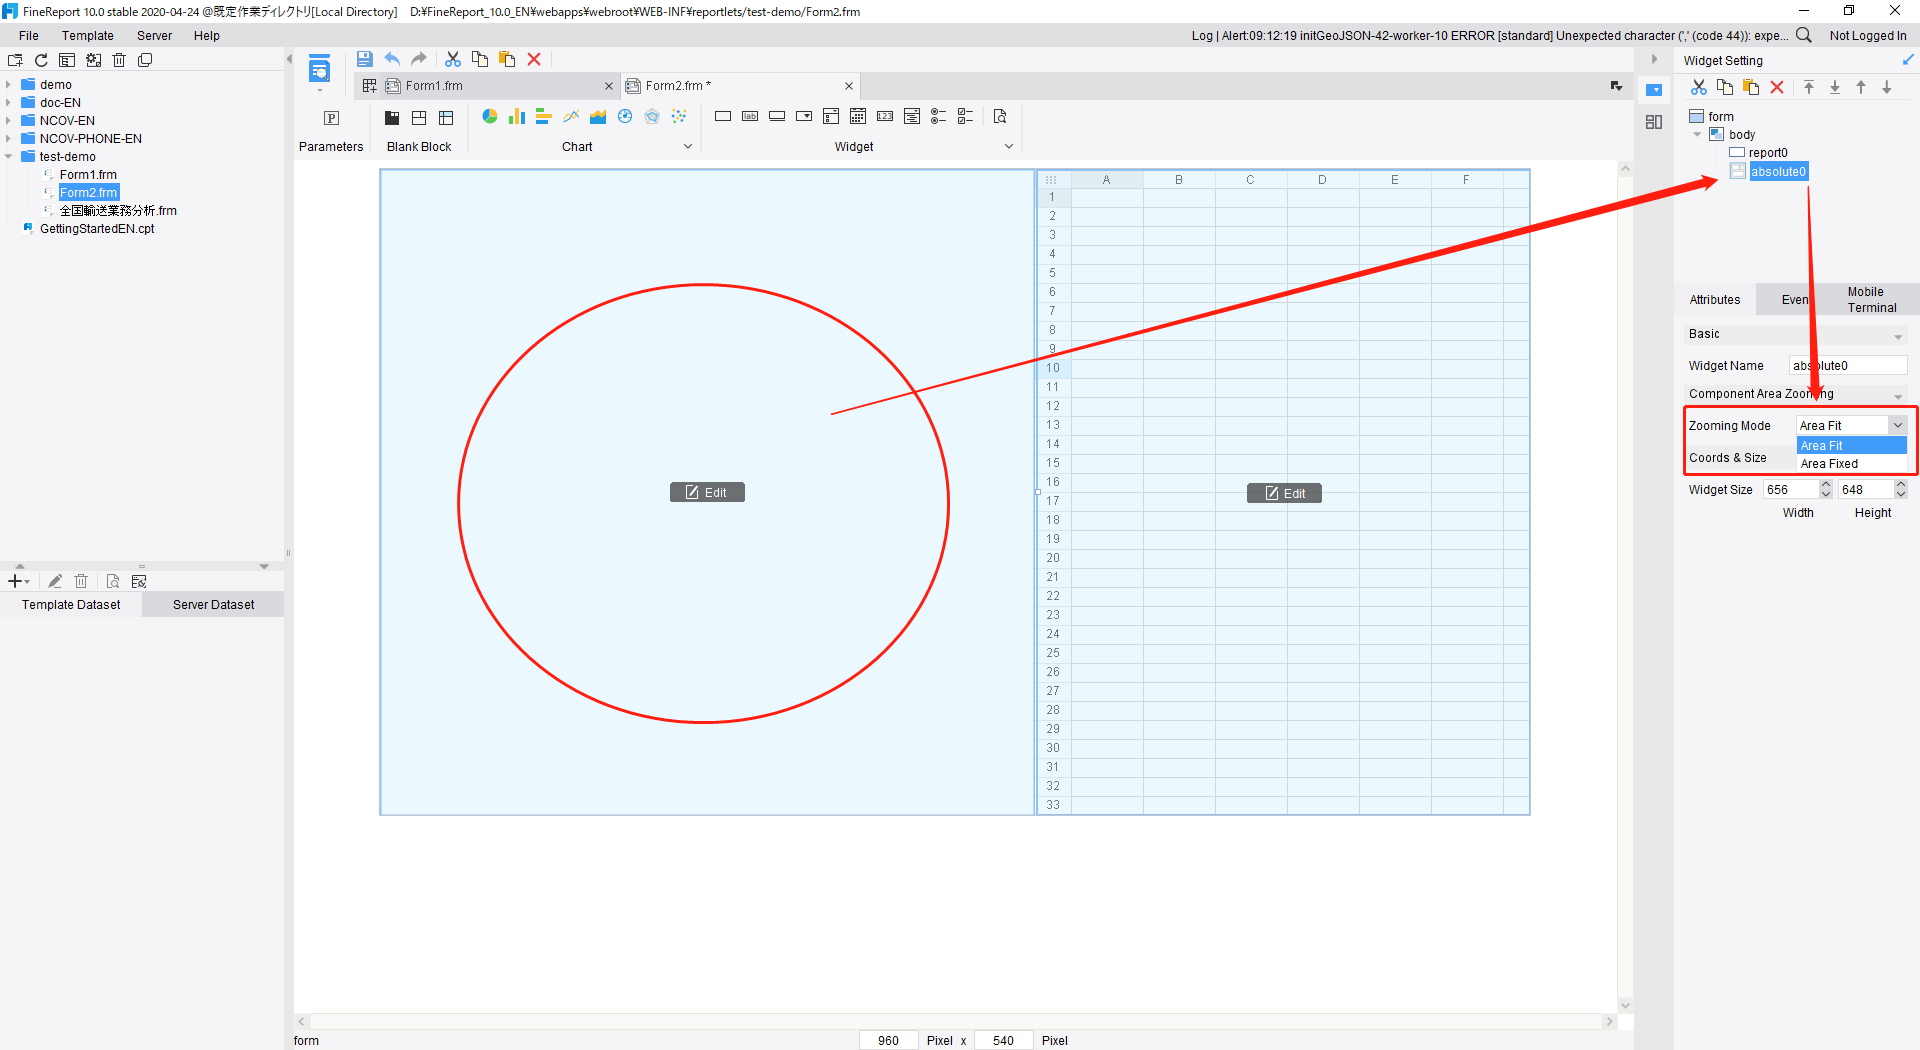This screenshot has height=1050, width=1920.
Task: Collapse the body node in the widget tree
Action: pos(1695,134)
